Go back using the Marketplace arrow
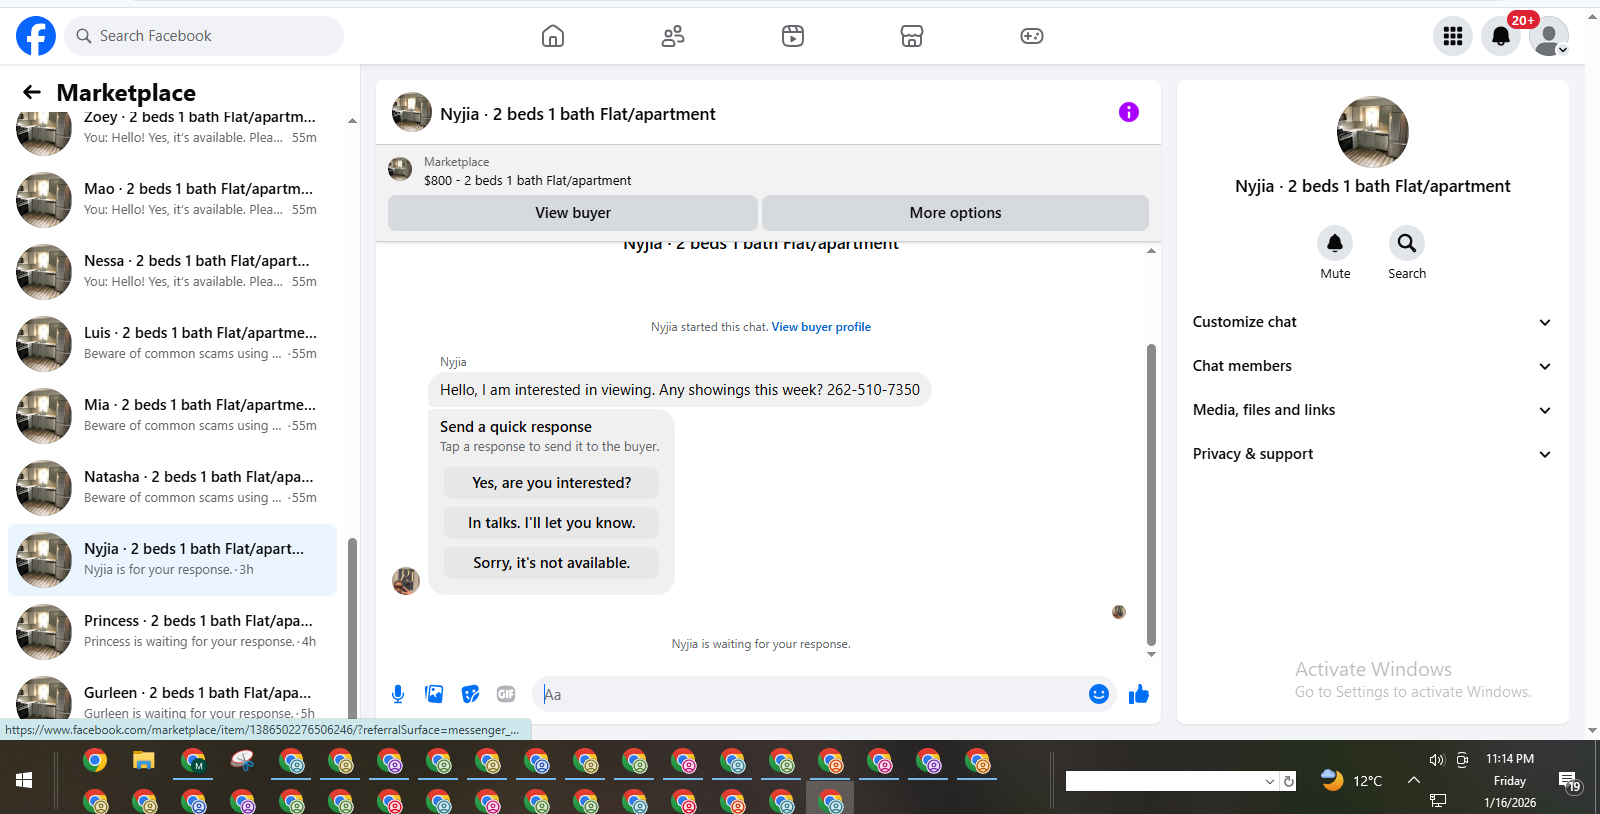Screen dimensions: 1600x814 (32, 92)
